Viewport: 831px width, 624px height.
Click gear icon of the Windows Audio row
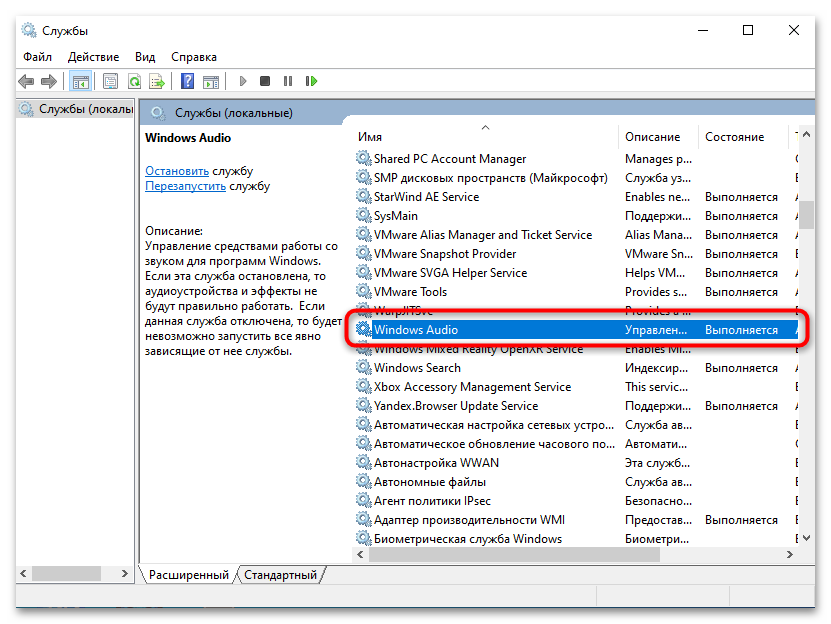tap(363, 329)
